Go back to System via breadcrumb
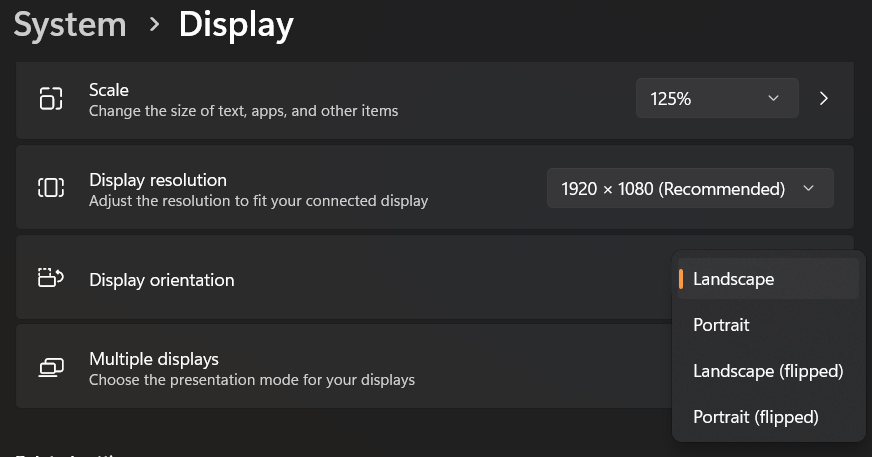The image size is (872, 457). (x=70, y=25)
